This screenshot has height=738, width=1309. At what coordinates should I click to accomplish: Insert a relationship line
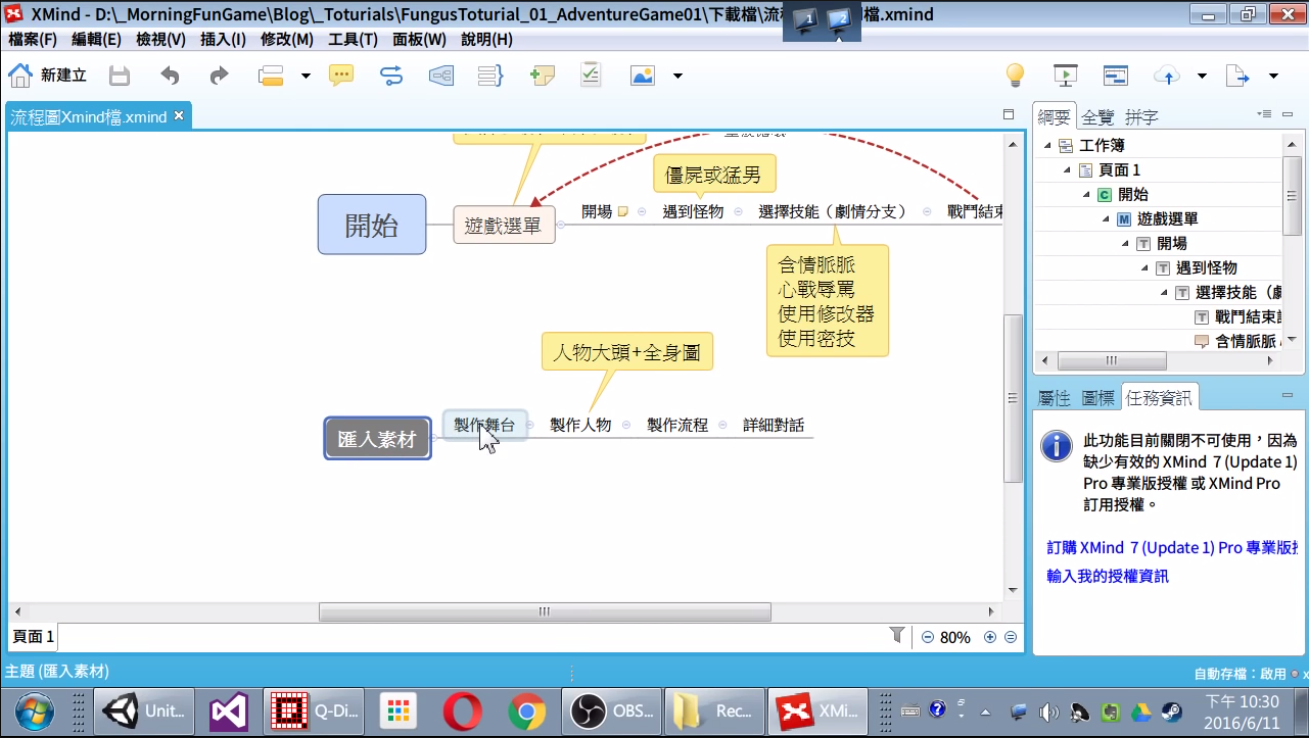[x=391, y=76]
